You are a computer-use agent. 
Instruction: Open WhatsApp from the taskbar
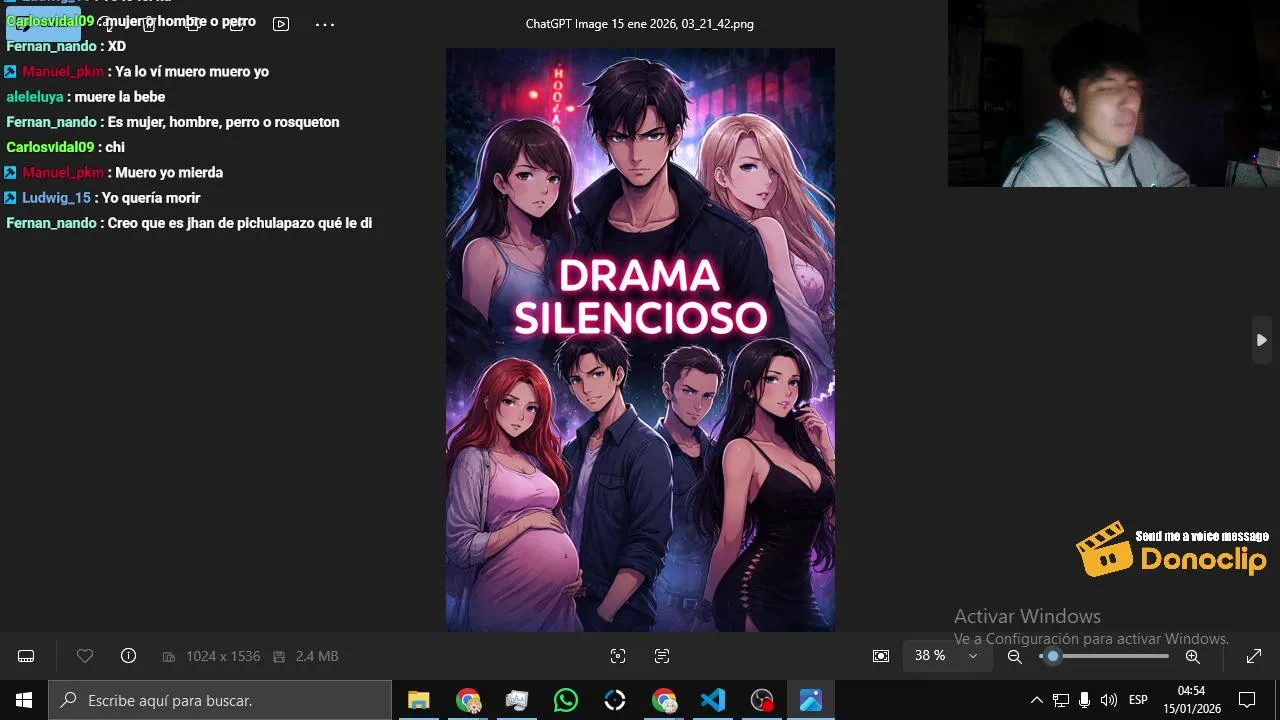pos(566,700)
